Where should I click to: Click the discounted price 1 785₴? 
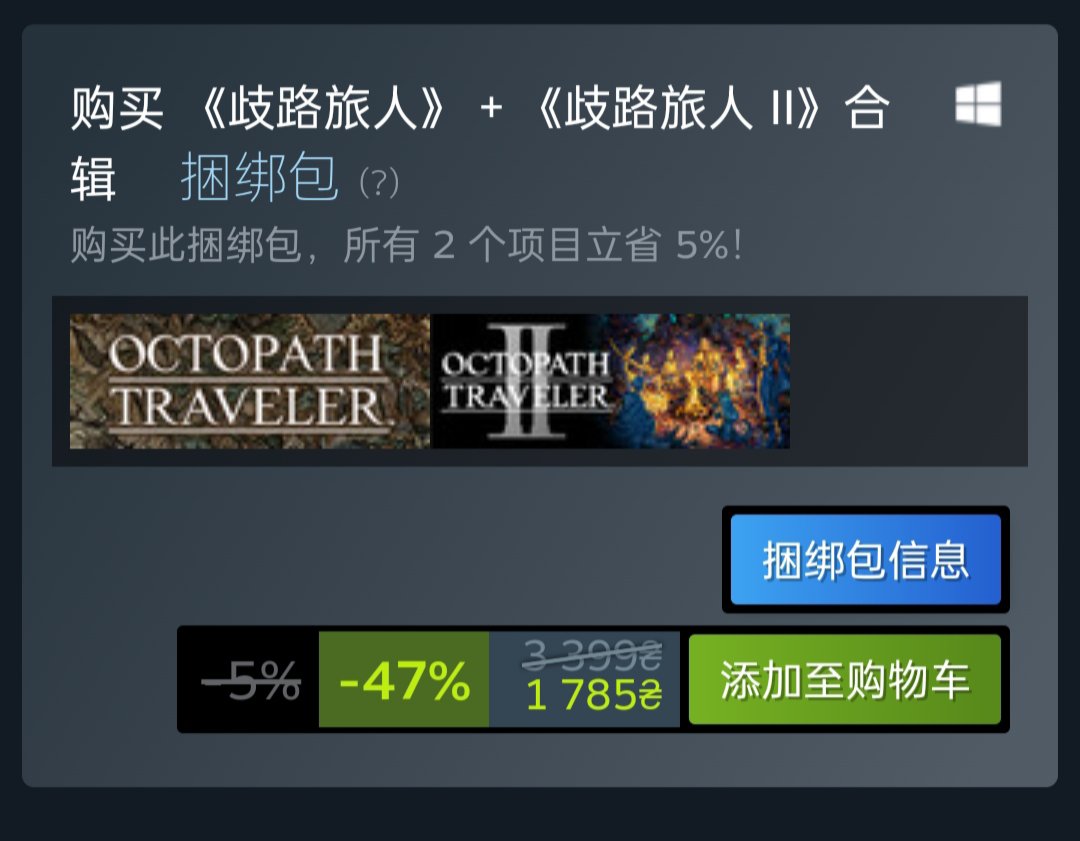click(x=593, y=695)
